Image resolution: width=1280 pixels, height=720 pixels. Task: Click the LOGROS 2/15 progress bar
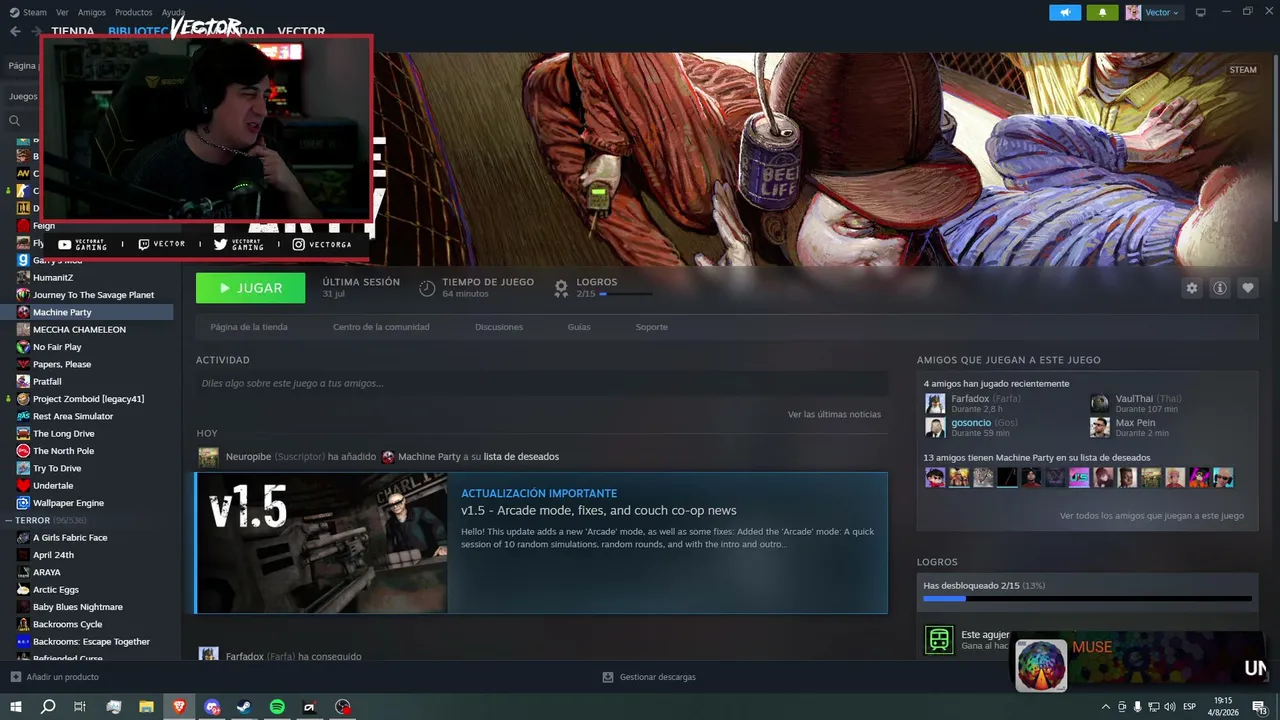(x=625, y=294)
